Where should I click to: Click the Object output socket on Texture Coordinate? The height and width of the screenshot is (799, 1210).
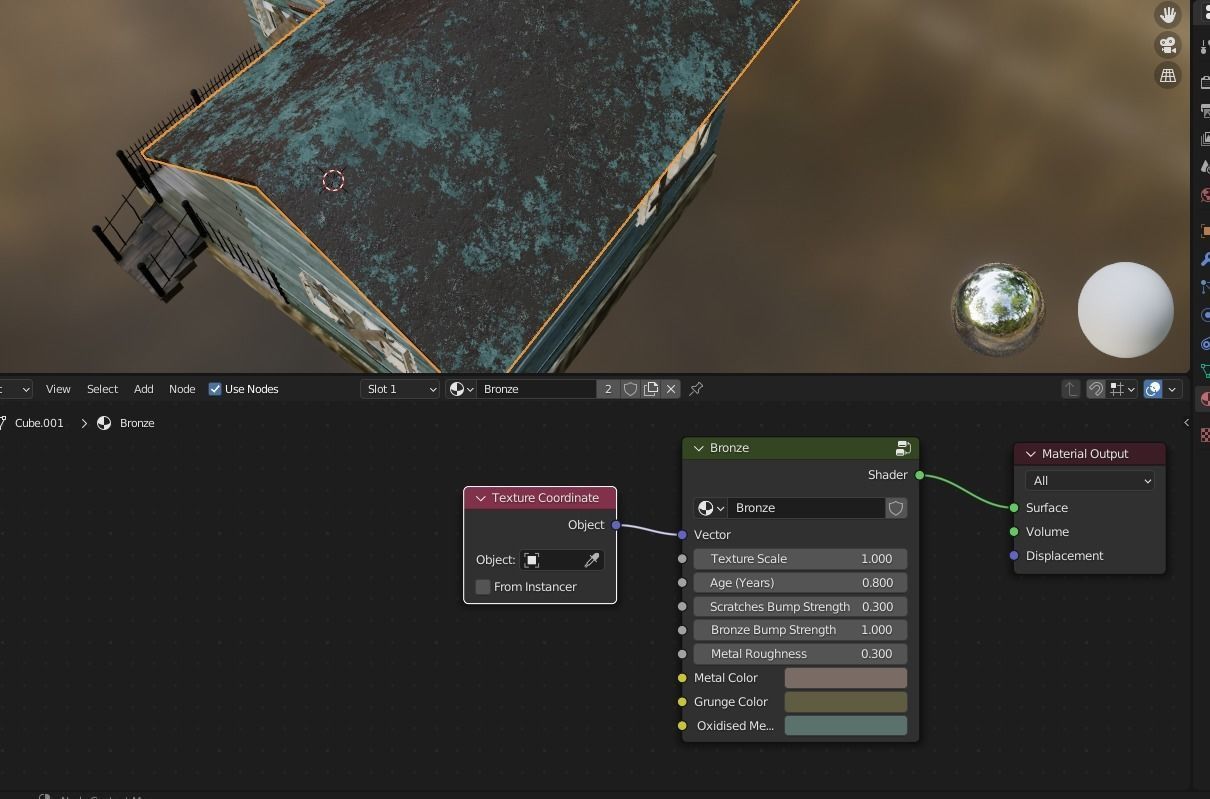tap(616, 525)
